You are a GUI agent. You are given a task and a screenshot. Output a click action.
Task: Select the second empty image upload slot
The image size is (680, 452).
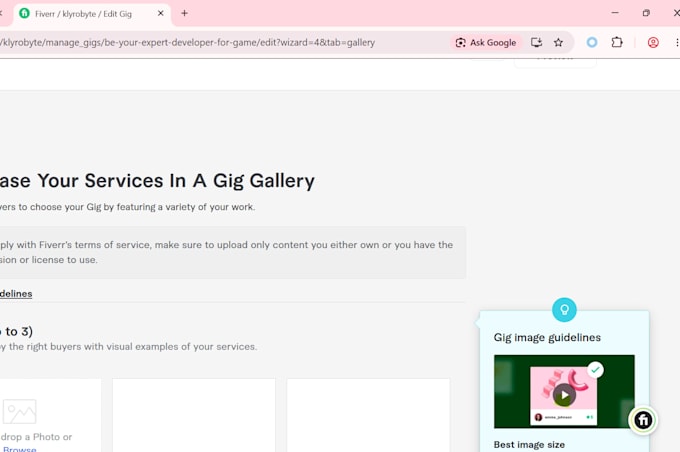tap(194, 415)
